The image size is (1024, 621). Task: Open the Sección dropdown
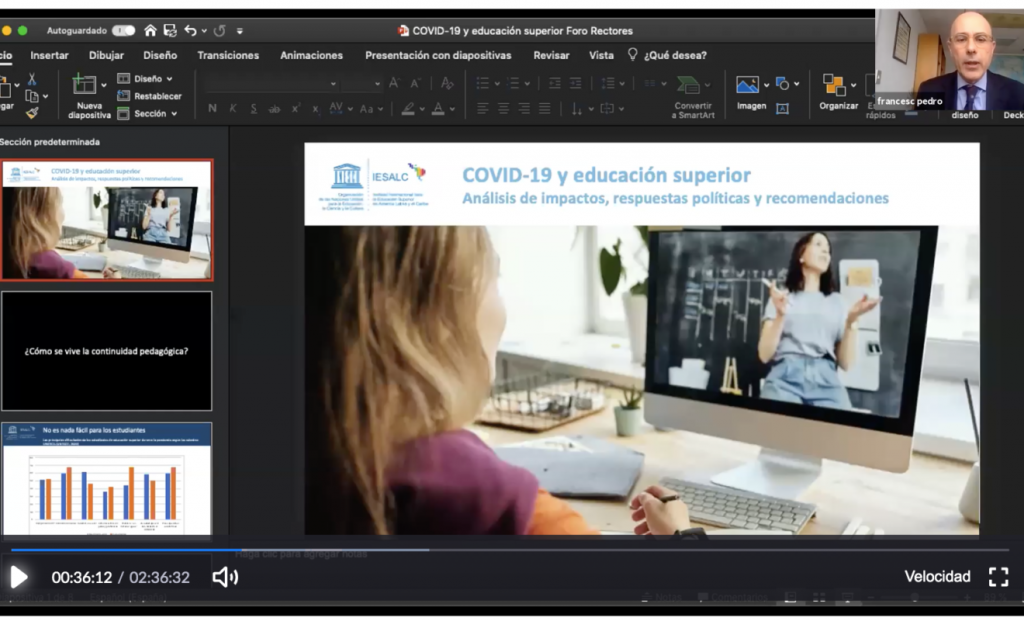(x=147, y=114)
